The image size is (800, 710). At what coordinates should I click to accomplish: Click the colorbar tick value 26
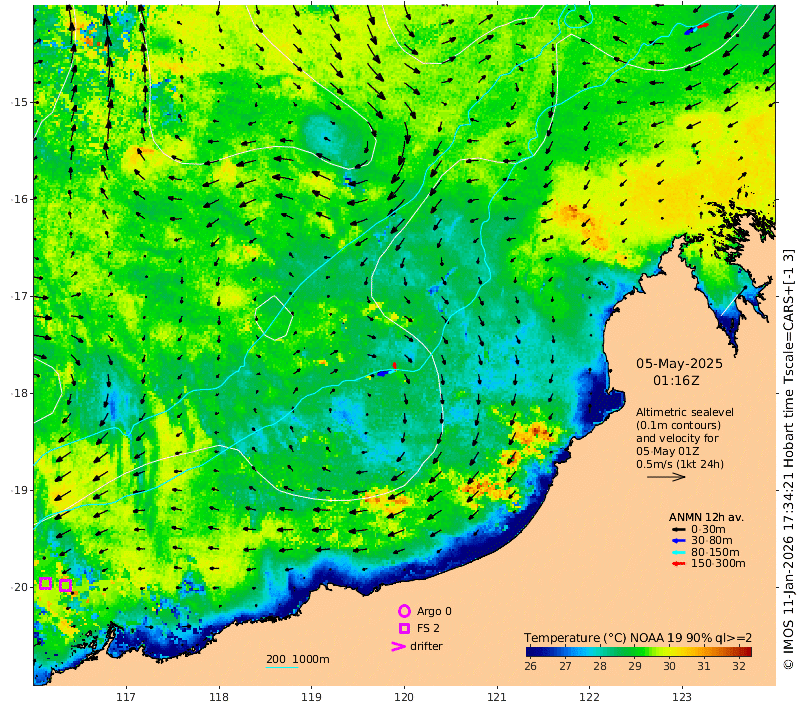click(x=531, y=666)
